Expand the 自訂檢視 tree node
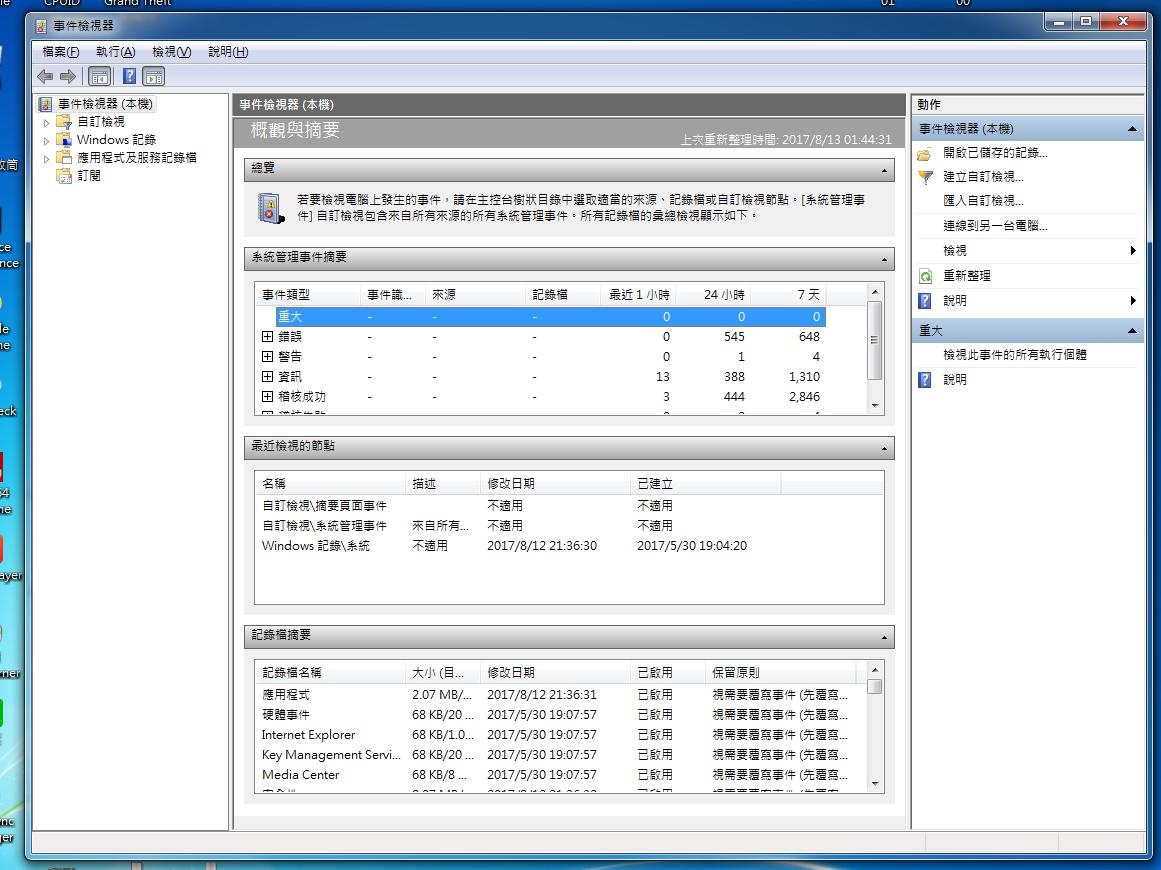Viewport: 1161px width, 870px height. [x=46, y=122]
